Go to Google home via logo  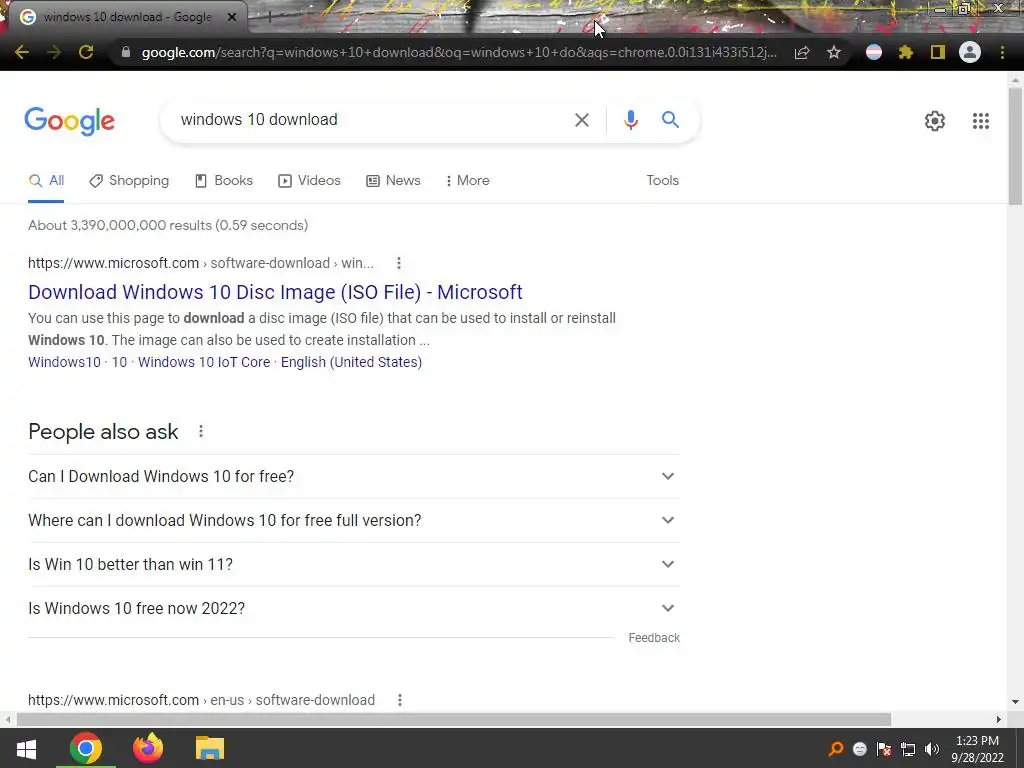[69, 121]
